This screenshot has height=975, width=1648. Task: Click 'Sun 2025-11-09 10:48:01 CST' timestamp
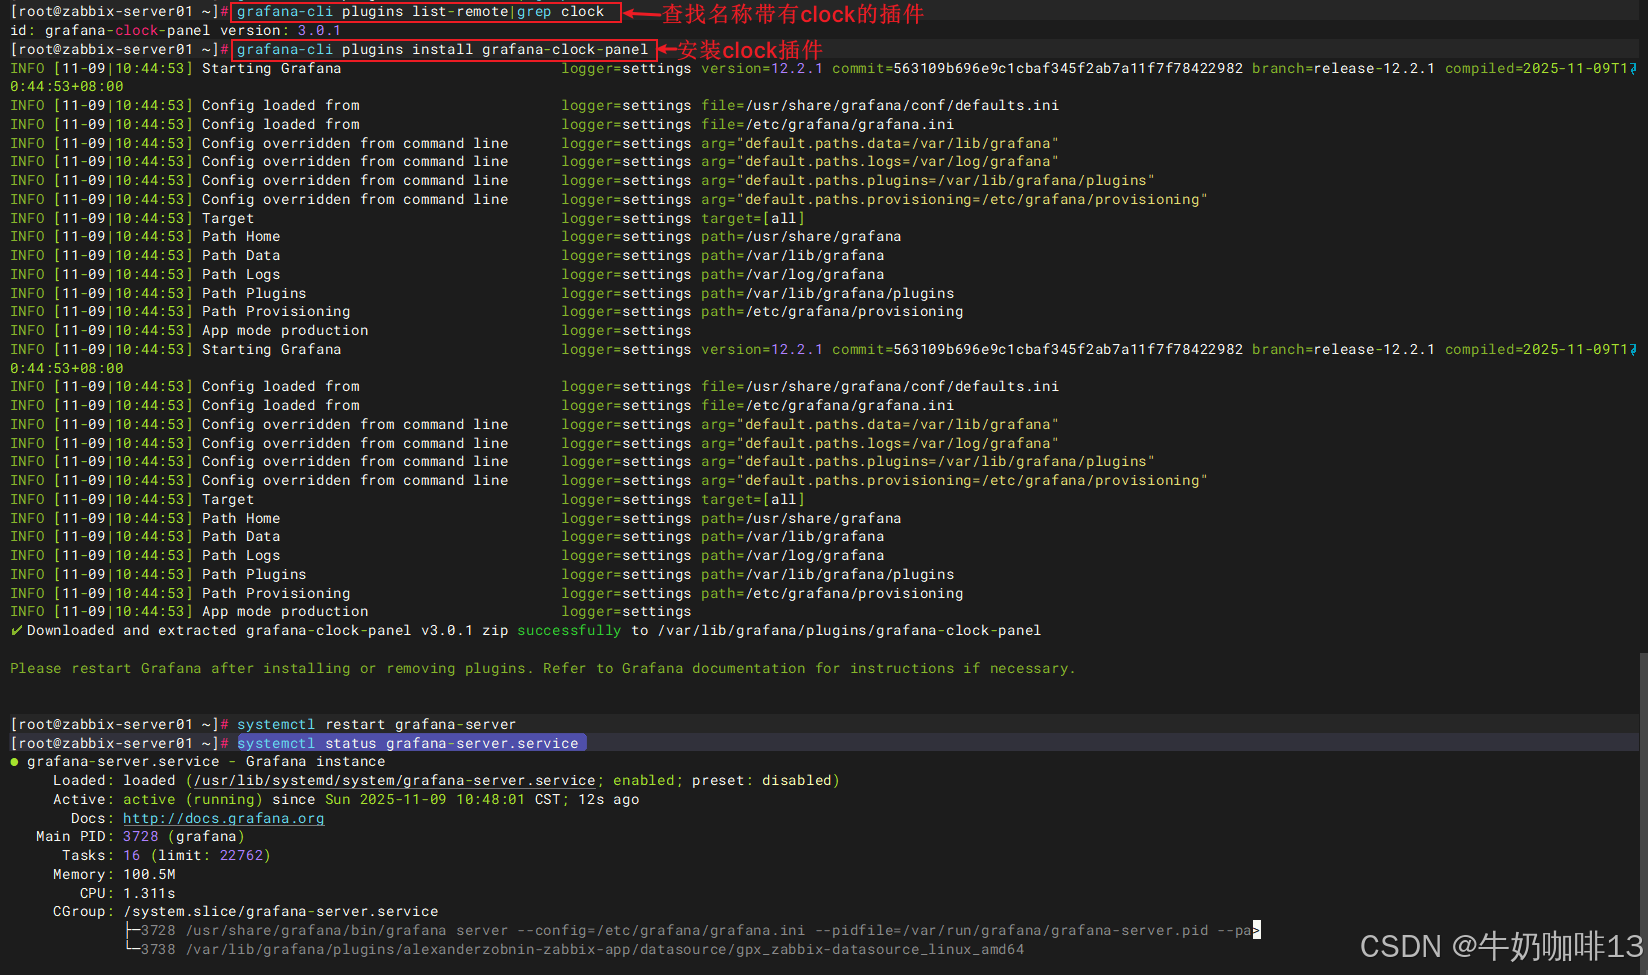443,799
